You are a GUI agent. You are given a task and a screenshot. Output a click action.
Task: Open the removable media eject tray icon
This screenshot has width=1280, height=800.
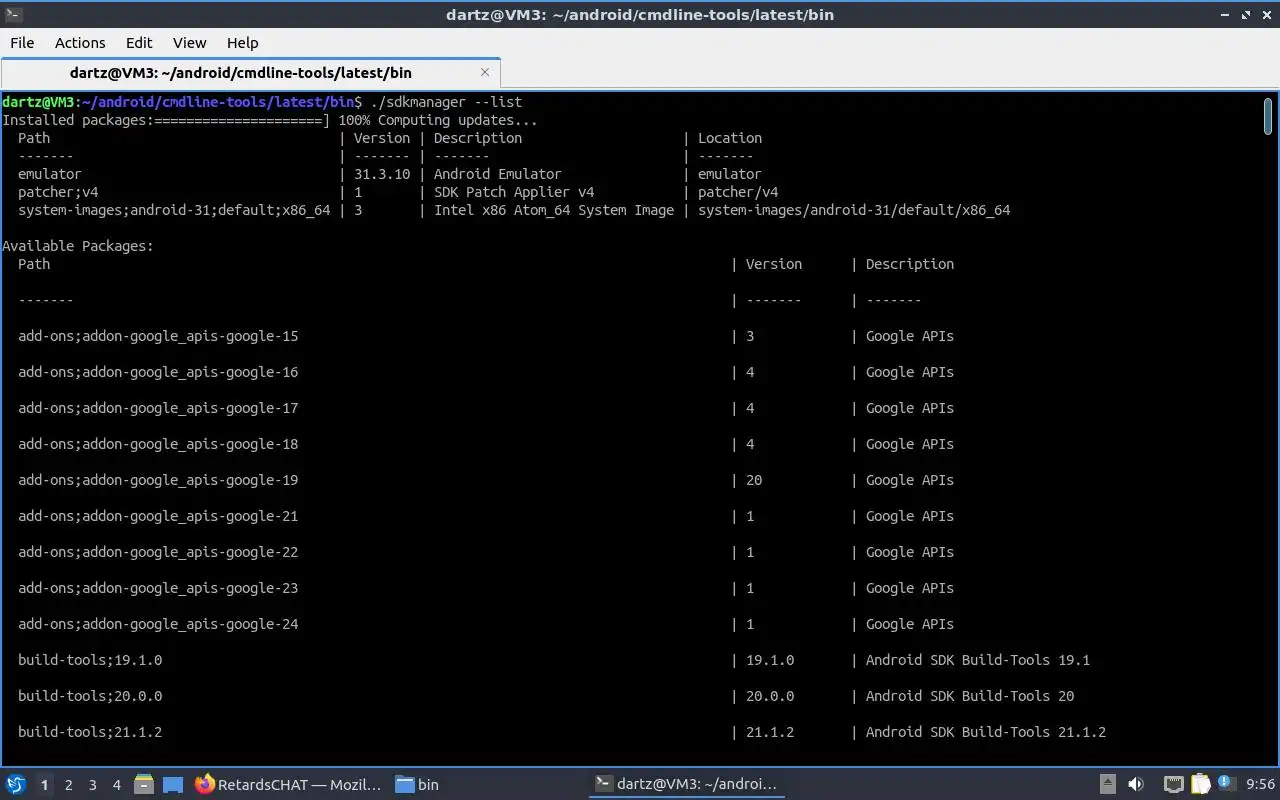point(1108,784)
